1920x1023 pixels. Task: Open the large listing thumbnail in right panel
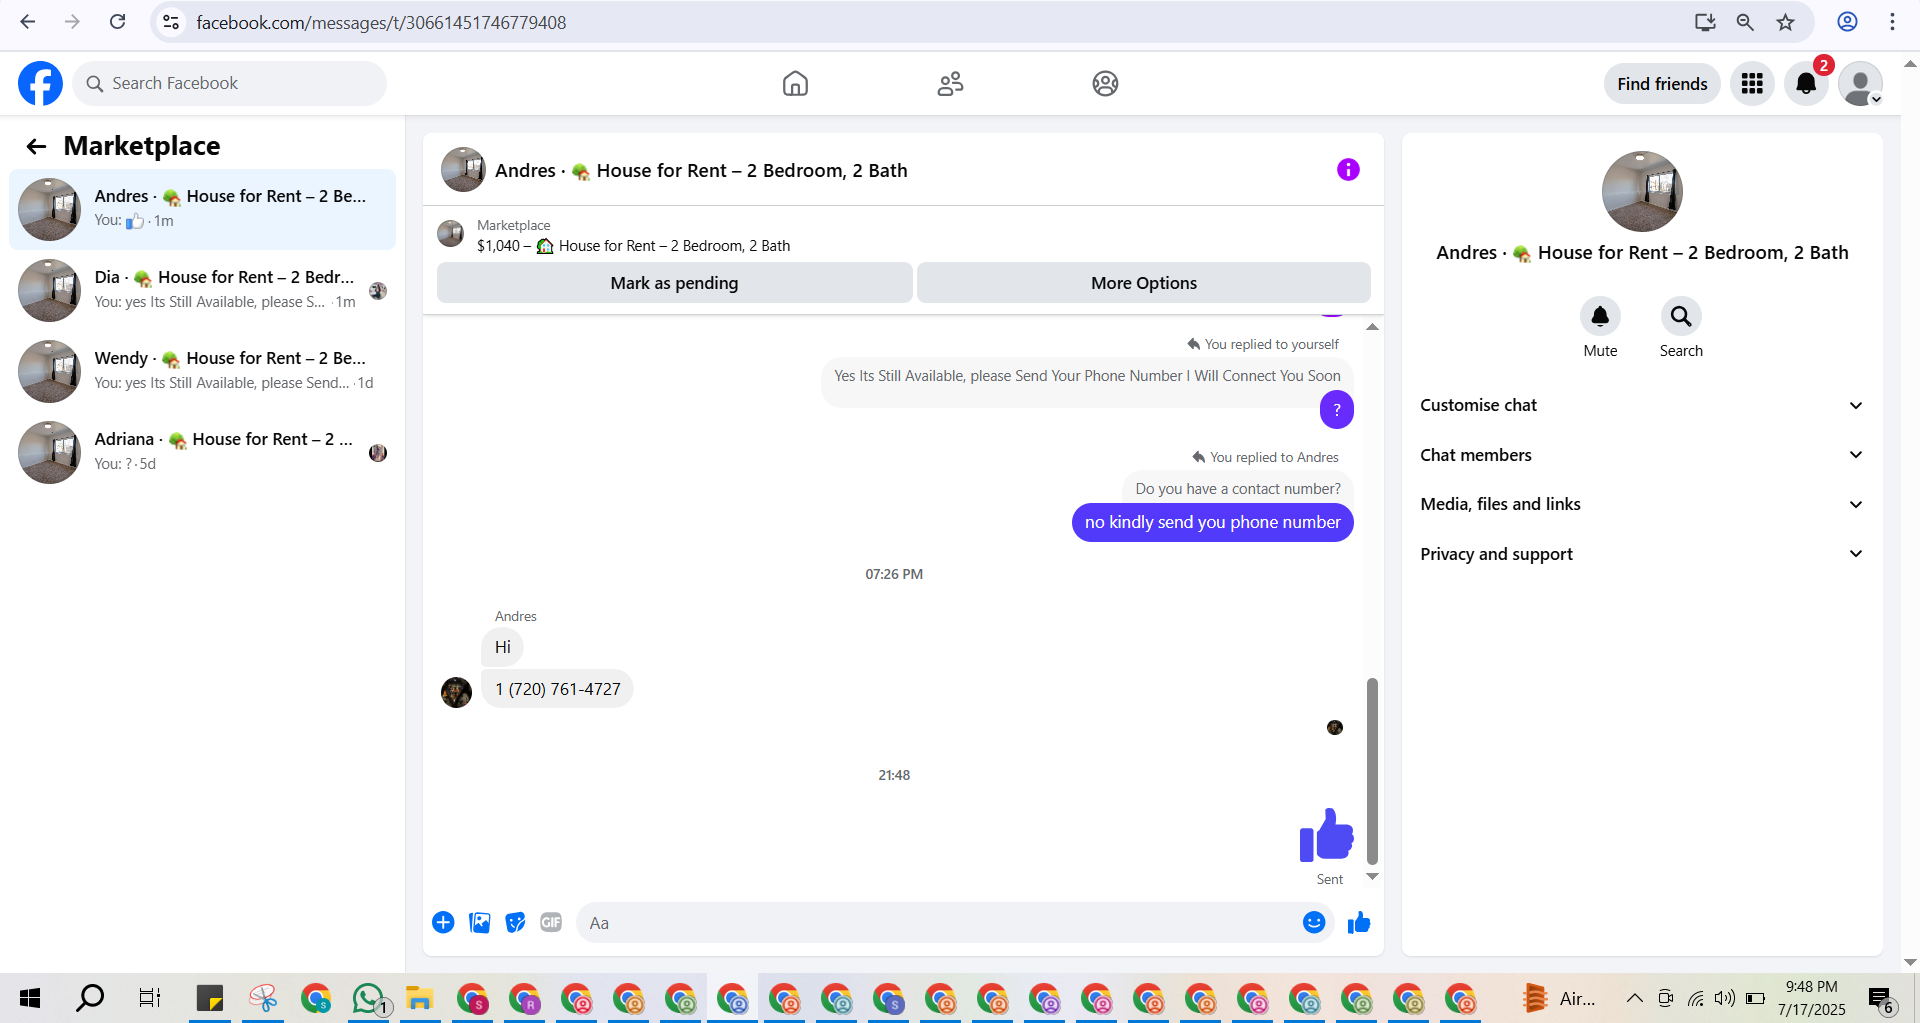[x=1642, y=191]
